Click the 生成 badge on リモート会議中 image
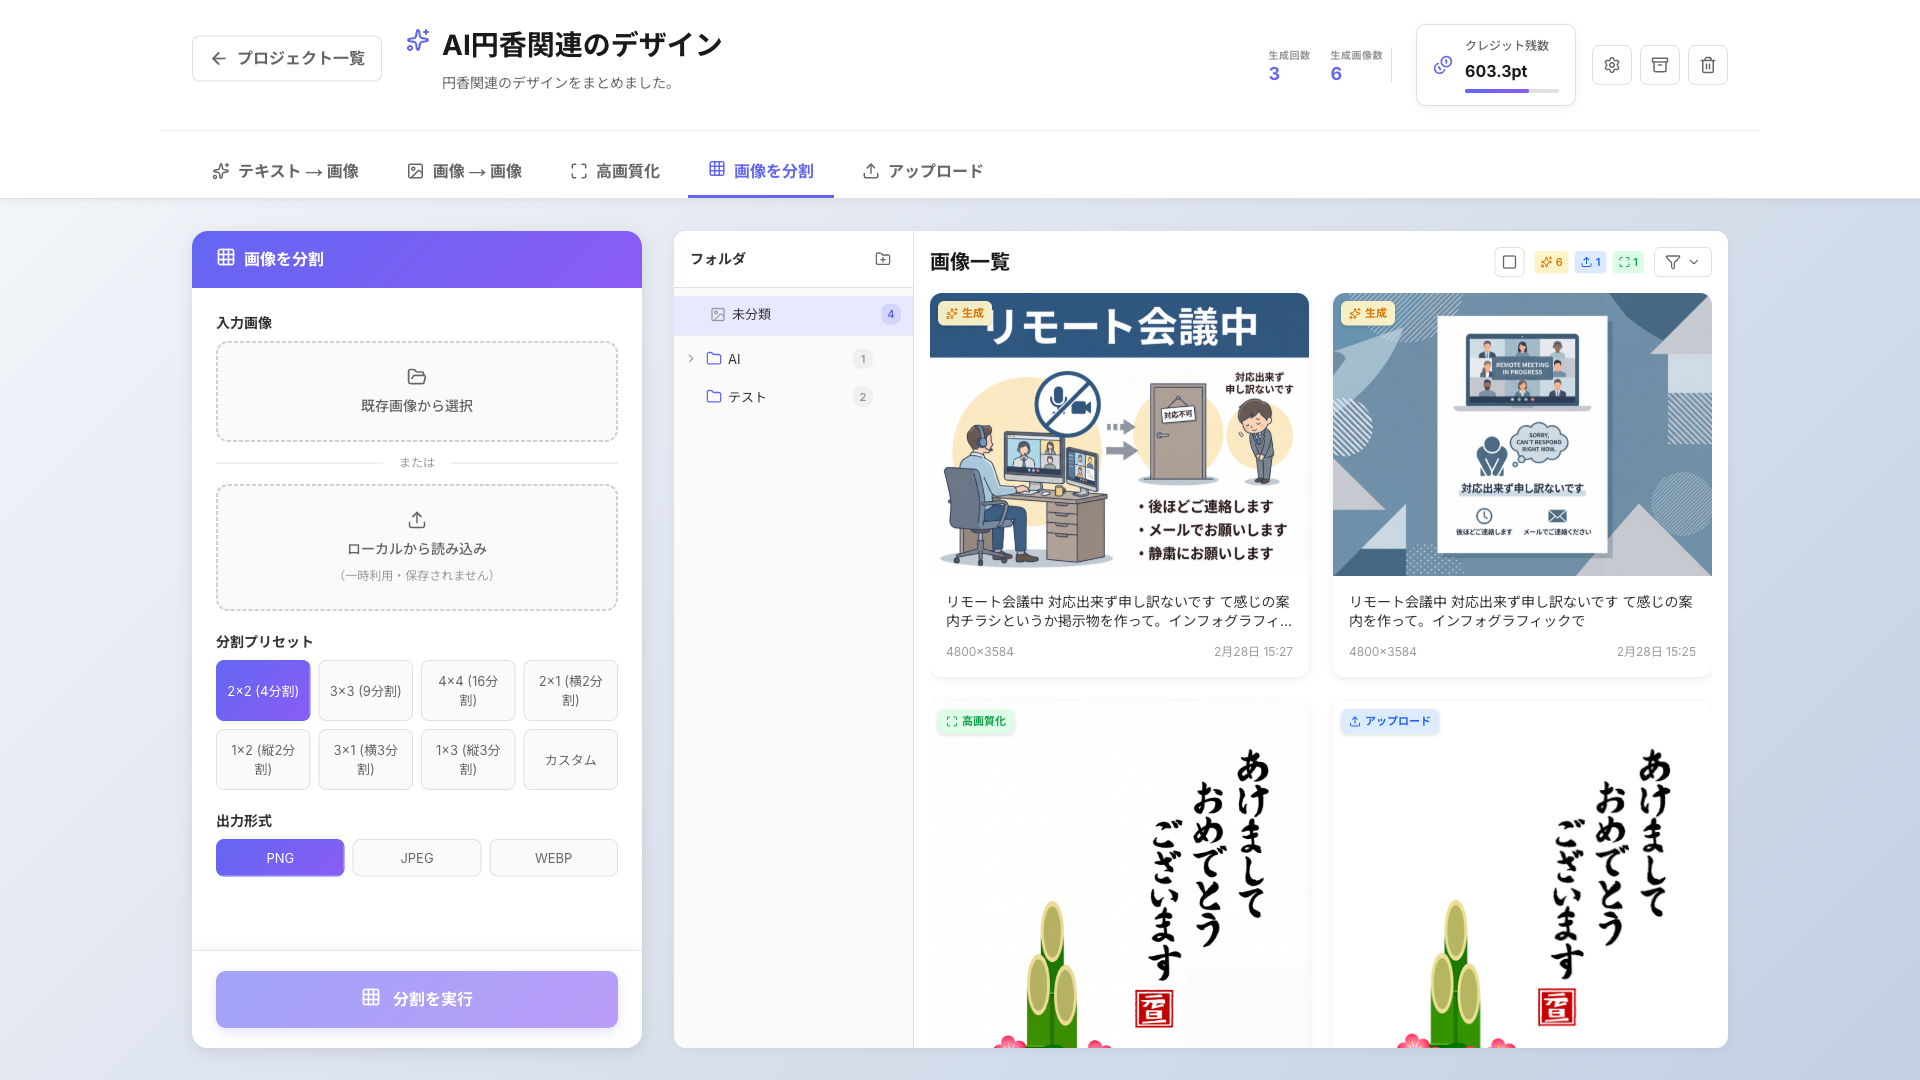This screenshot has height=1080, width=1920. click(964, 313)
